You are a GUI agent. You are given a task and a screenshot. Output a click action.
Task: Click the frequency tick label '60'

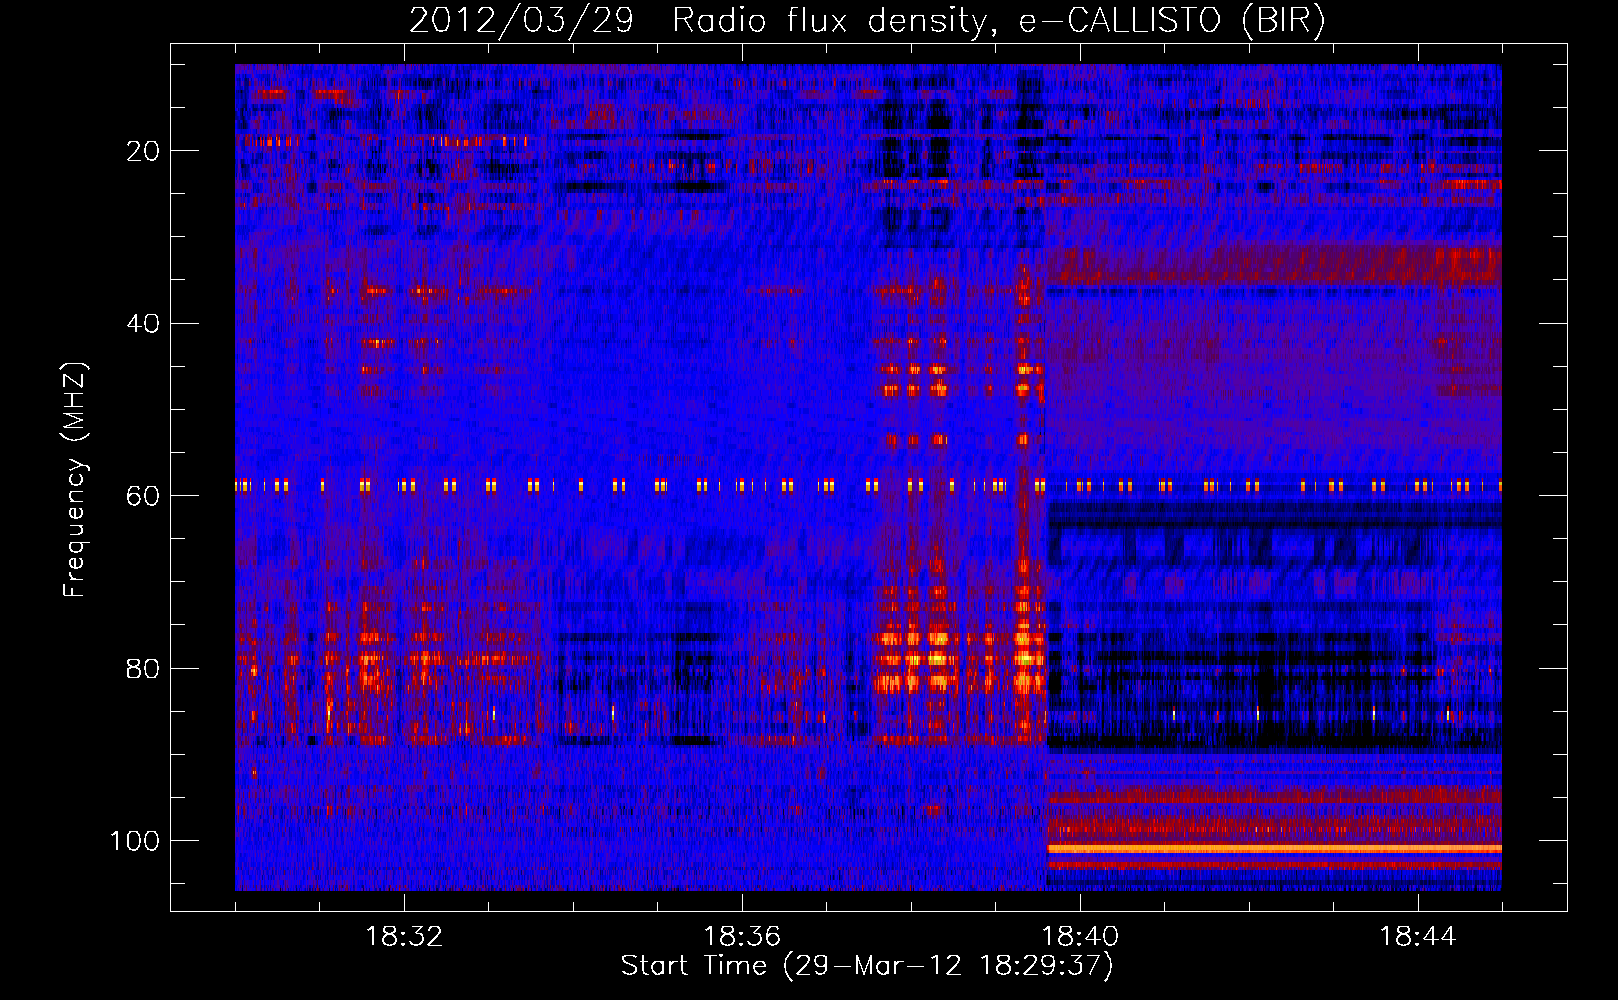[143, 496]
